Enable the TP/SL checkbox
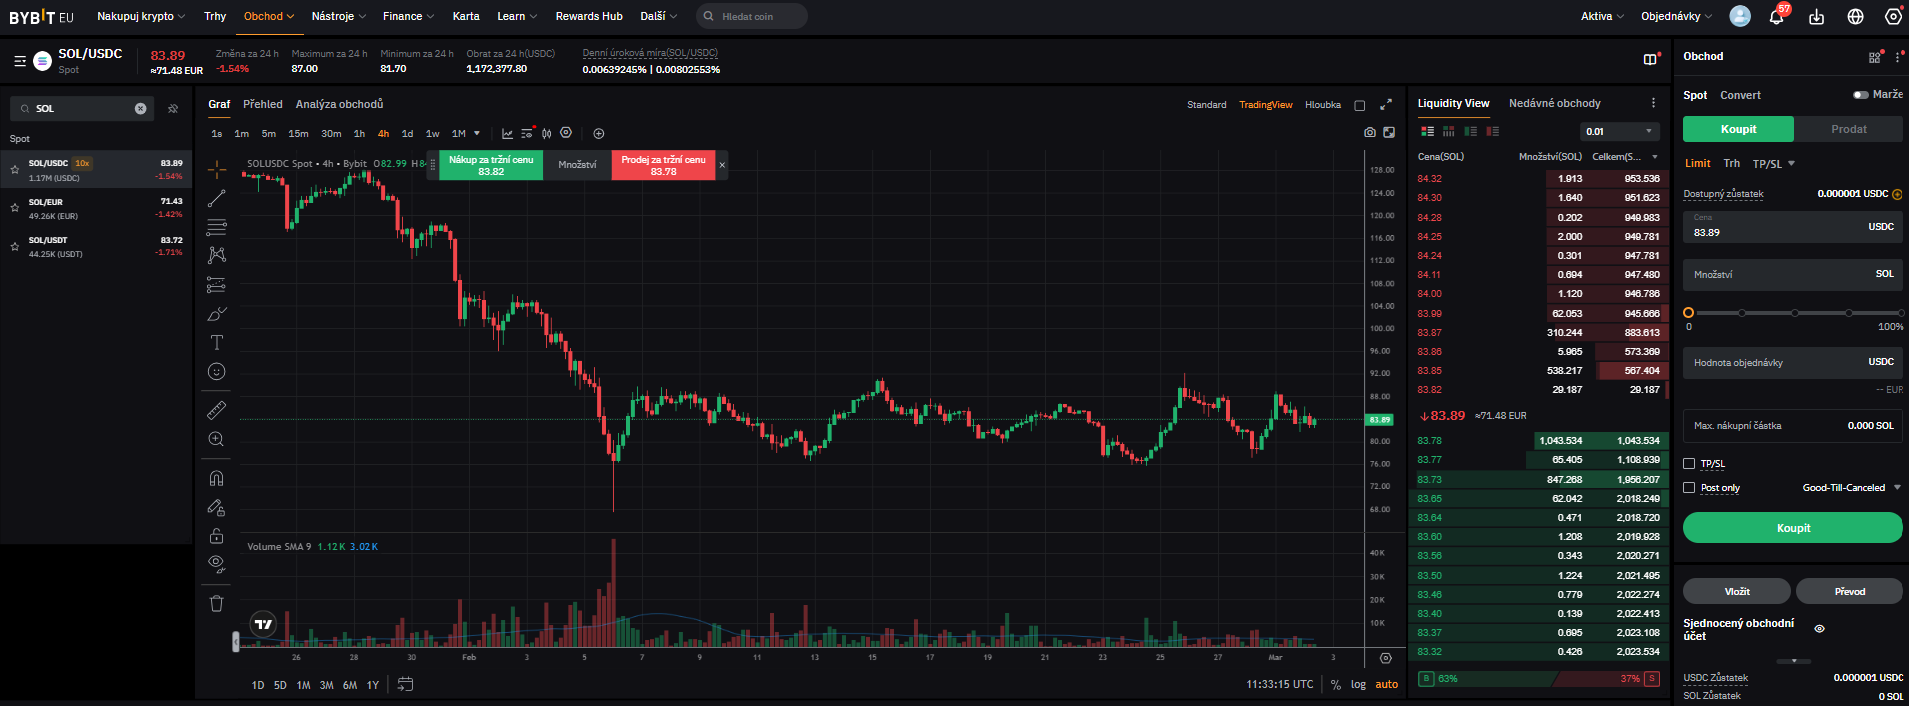The height and width of the screenshot is (706, 1909). (1689, 464)
